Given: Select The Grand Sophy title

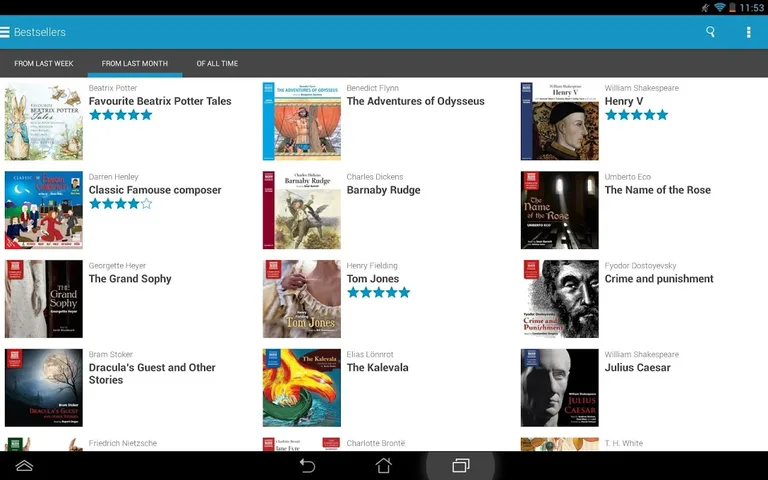Looking at the screenshot, I should 130,279.
